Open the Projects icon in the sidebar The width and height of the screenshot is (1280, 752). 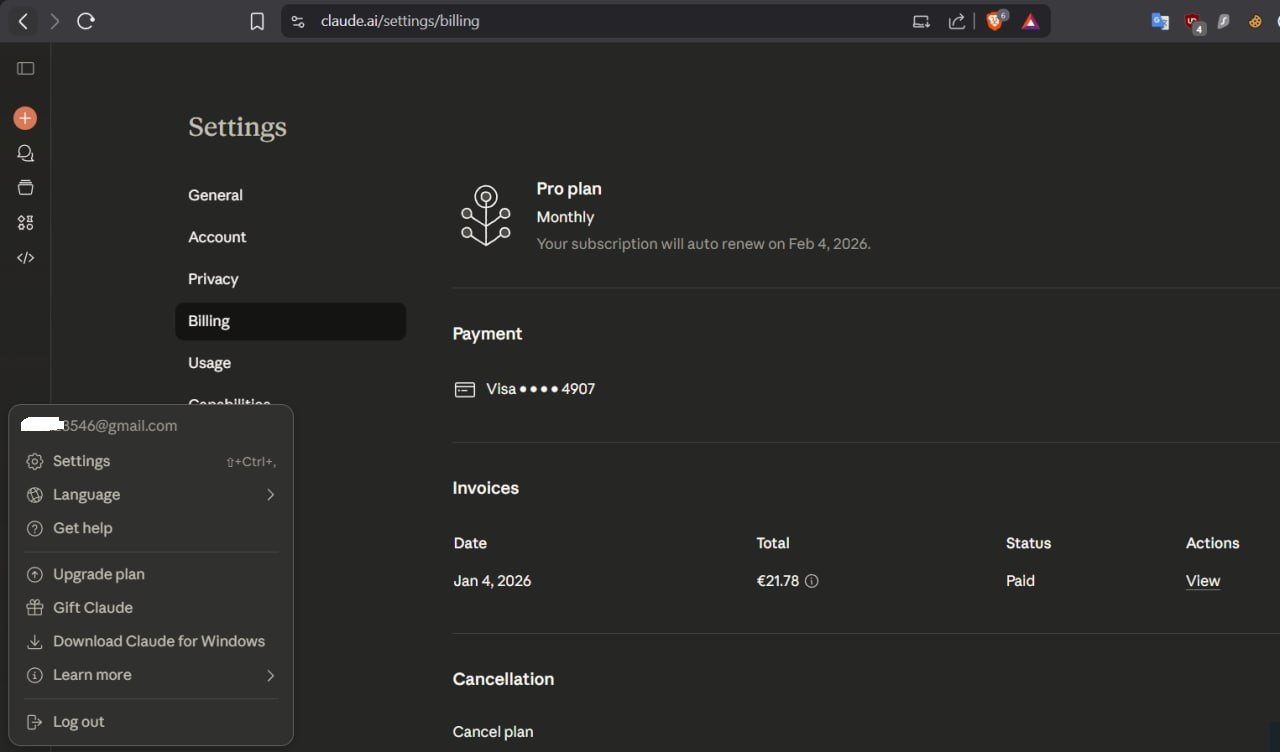coord(25,187)
